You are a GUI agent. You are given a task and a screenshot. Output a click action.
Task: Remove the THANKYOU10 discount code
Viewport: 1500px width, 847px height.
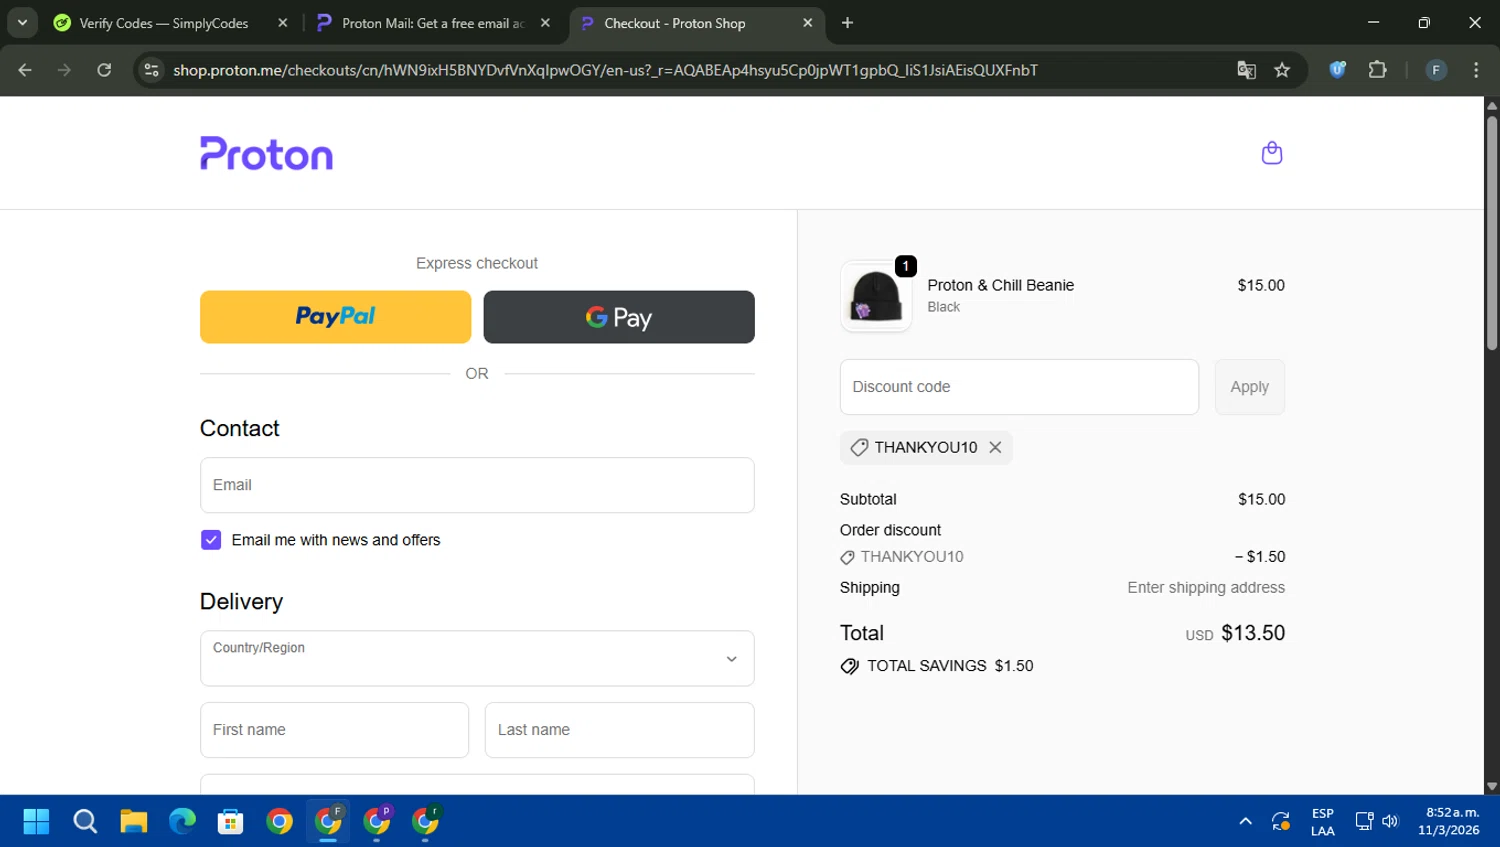pyautogui.click(x=995, y=447)
